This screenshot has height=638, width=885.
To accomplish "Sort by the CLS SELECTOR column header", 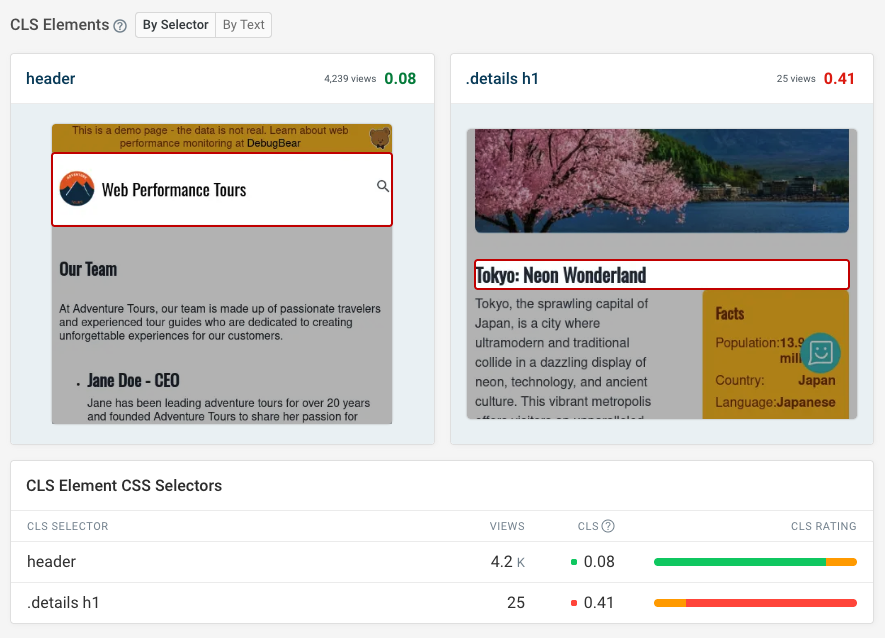I will click(x=68, y=526).
